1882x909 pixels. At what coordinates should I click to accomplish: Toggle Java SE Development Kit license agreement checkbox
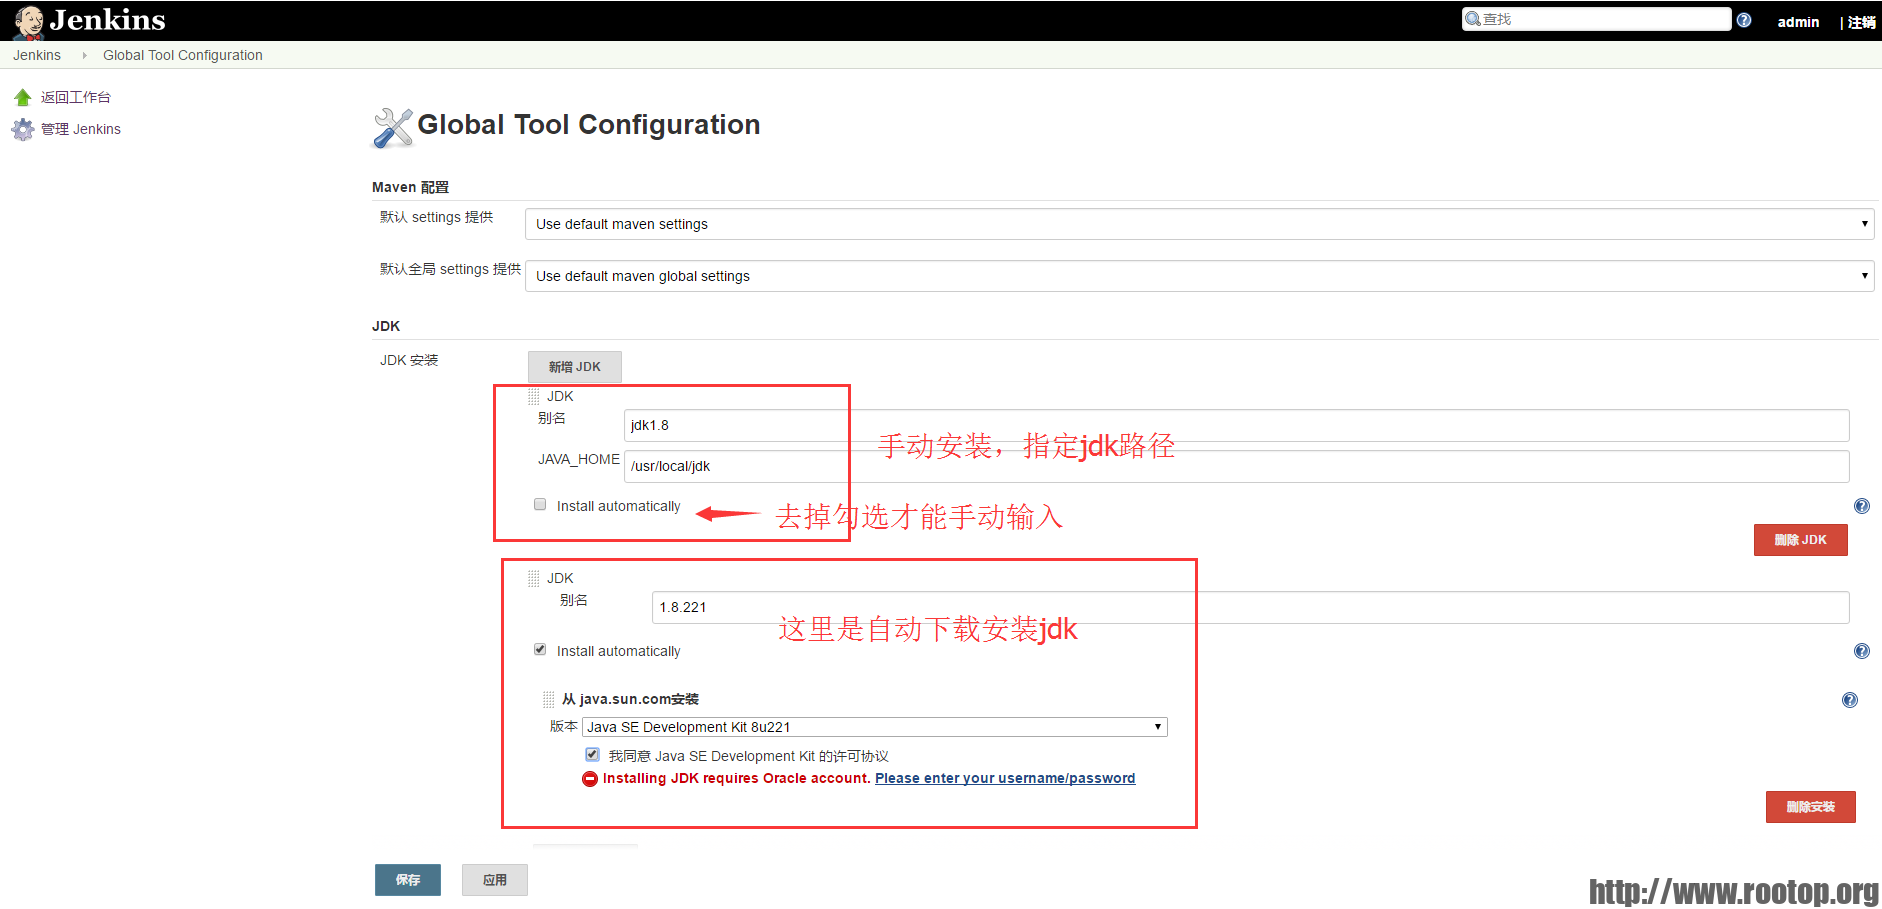pos(592,754)
